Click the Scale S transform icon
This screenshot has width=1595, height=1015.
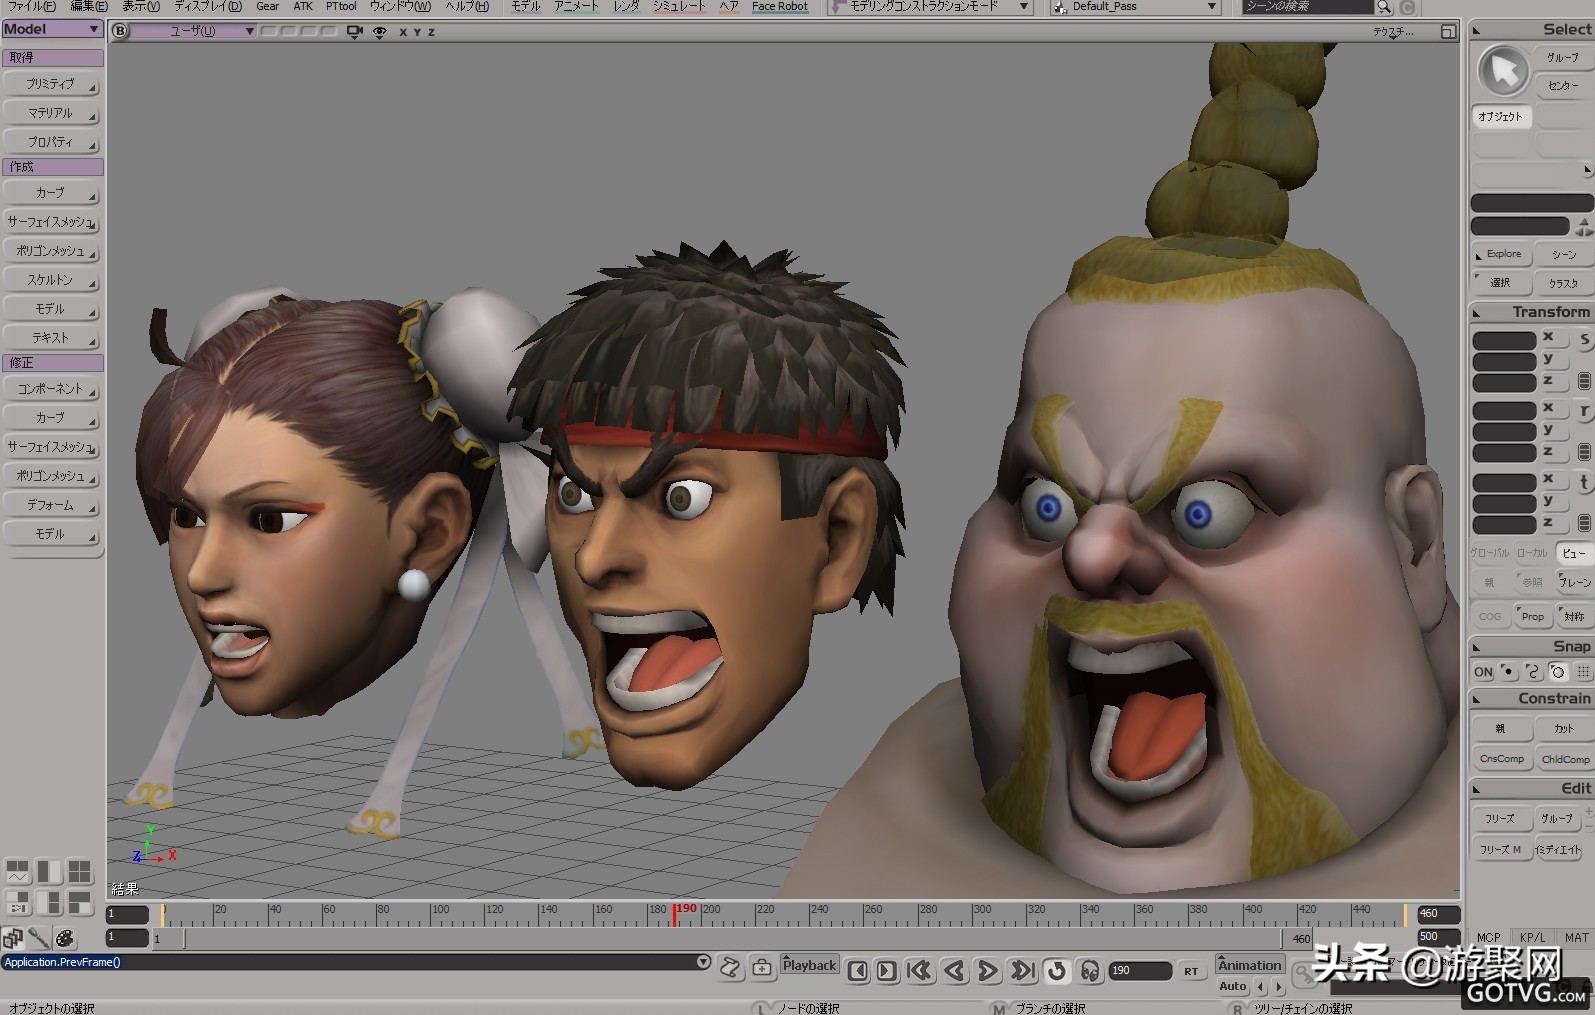(x=1584, y=340)
